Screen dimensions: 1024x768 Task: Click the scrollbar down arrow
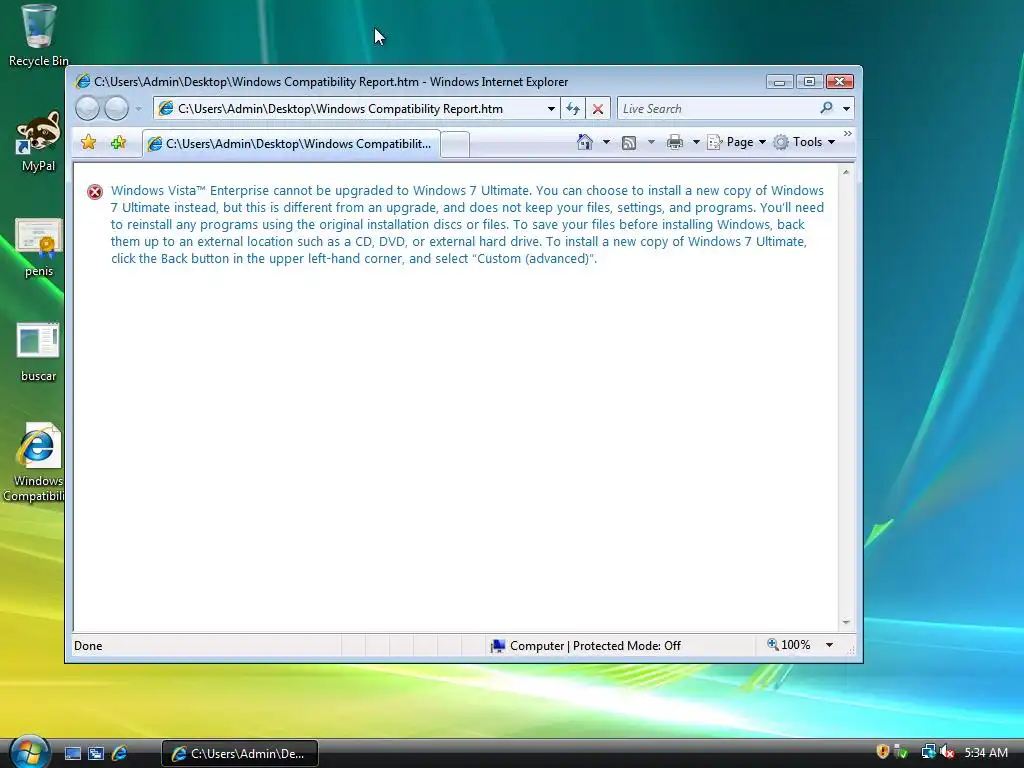pos(846,622)
